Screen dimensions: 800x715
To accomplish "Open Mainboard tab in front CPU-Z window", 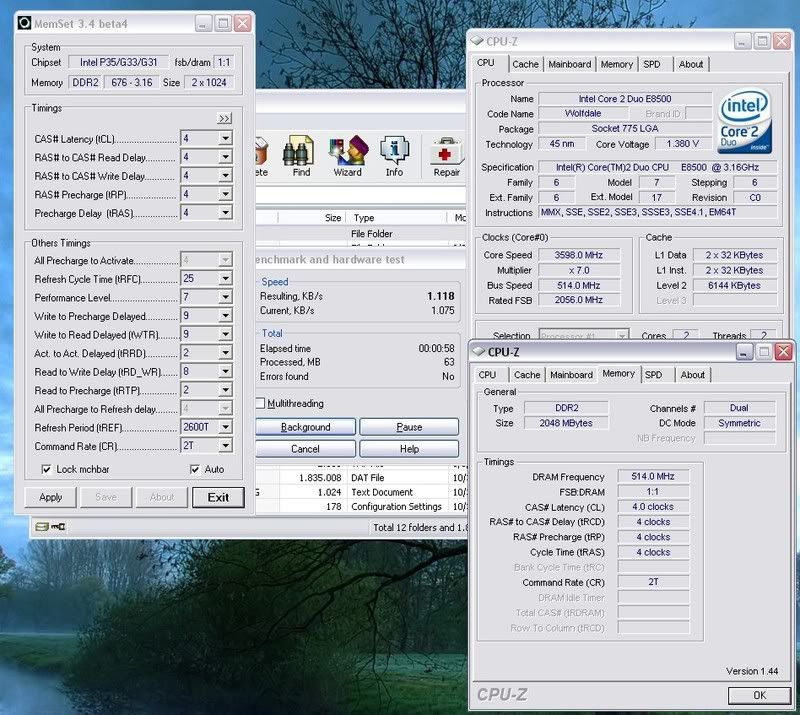I will tap(571, 375).
